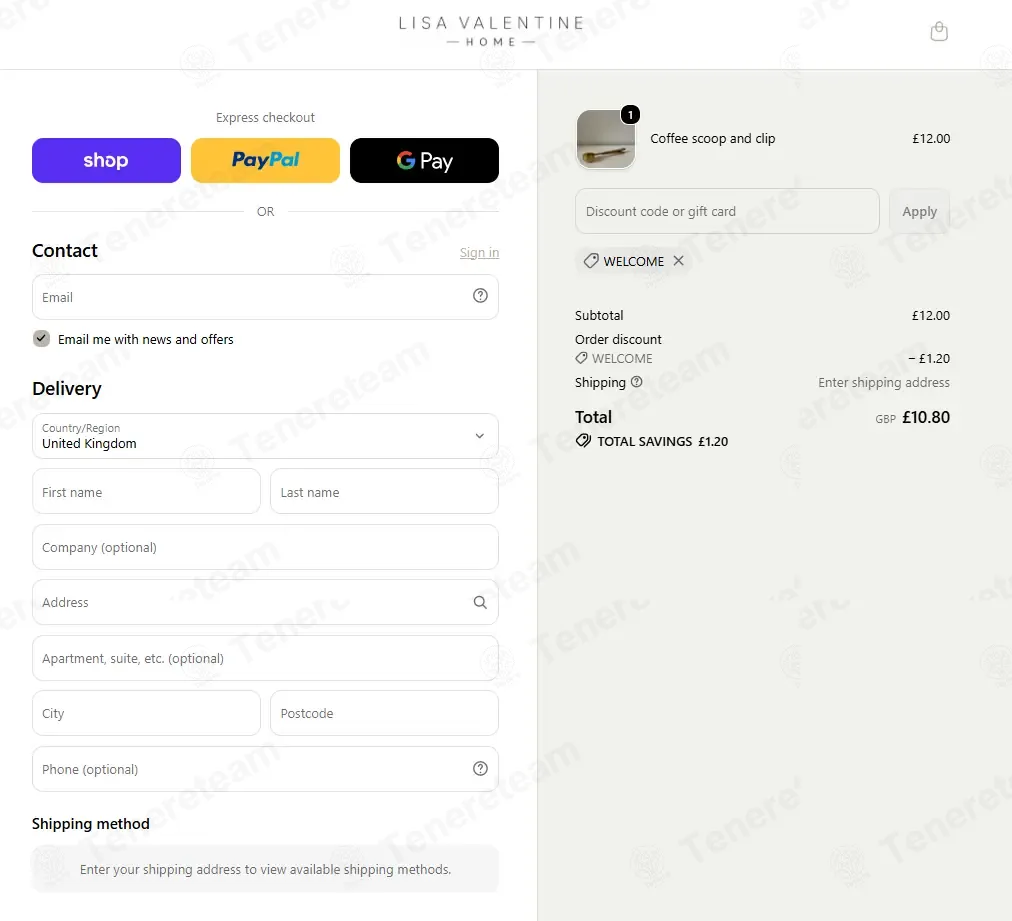1012x921 pixels.
Task: Click the phone field help icon
Action: coord(480,768)
